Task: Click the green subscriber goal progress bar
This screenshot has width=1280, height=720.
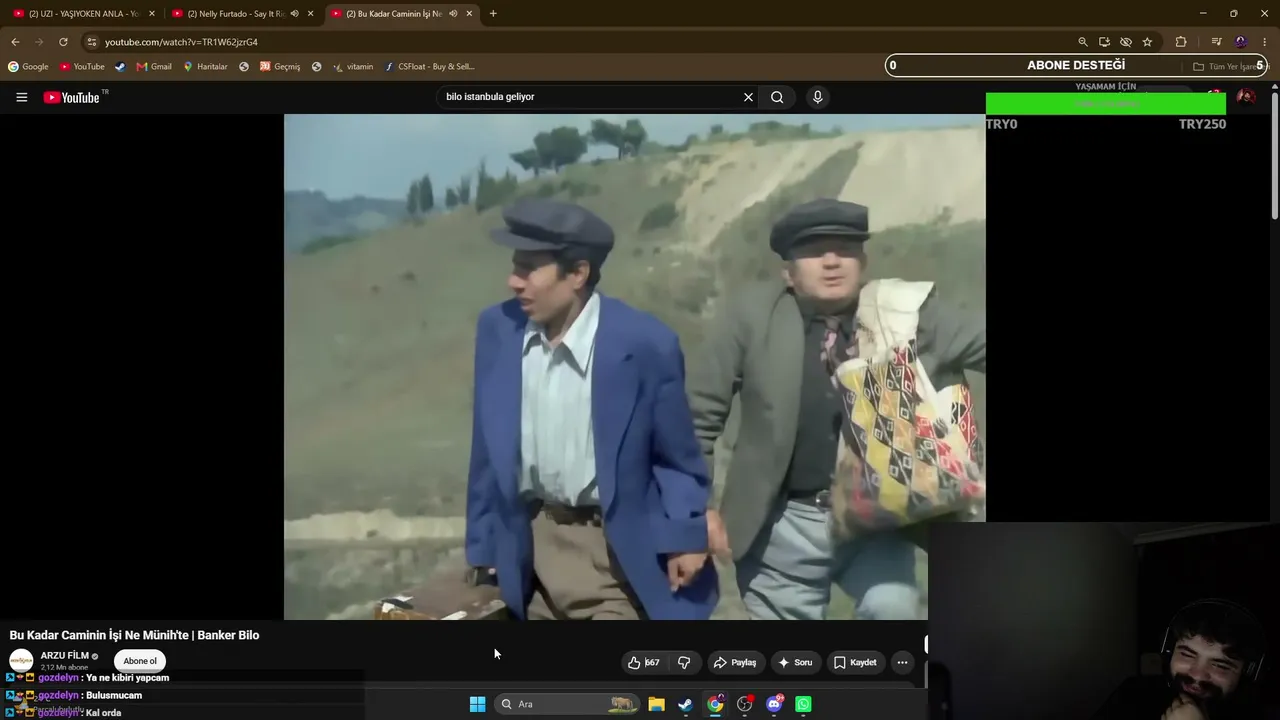Action: coord(1105,104)
